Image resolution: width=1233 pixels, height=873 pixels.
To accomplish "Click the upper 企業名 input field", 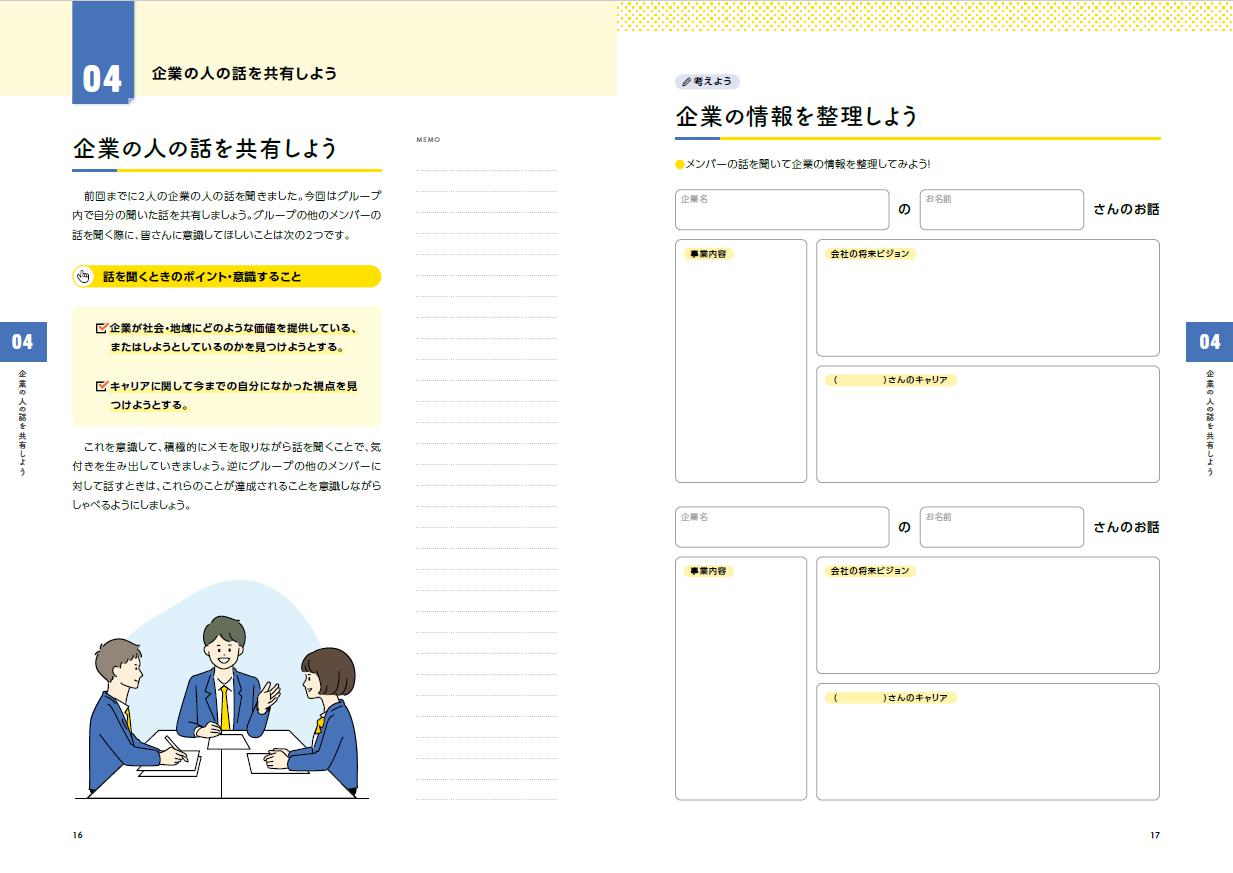I will [x=782, y=210].
